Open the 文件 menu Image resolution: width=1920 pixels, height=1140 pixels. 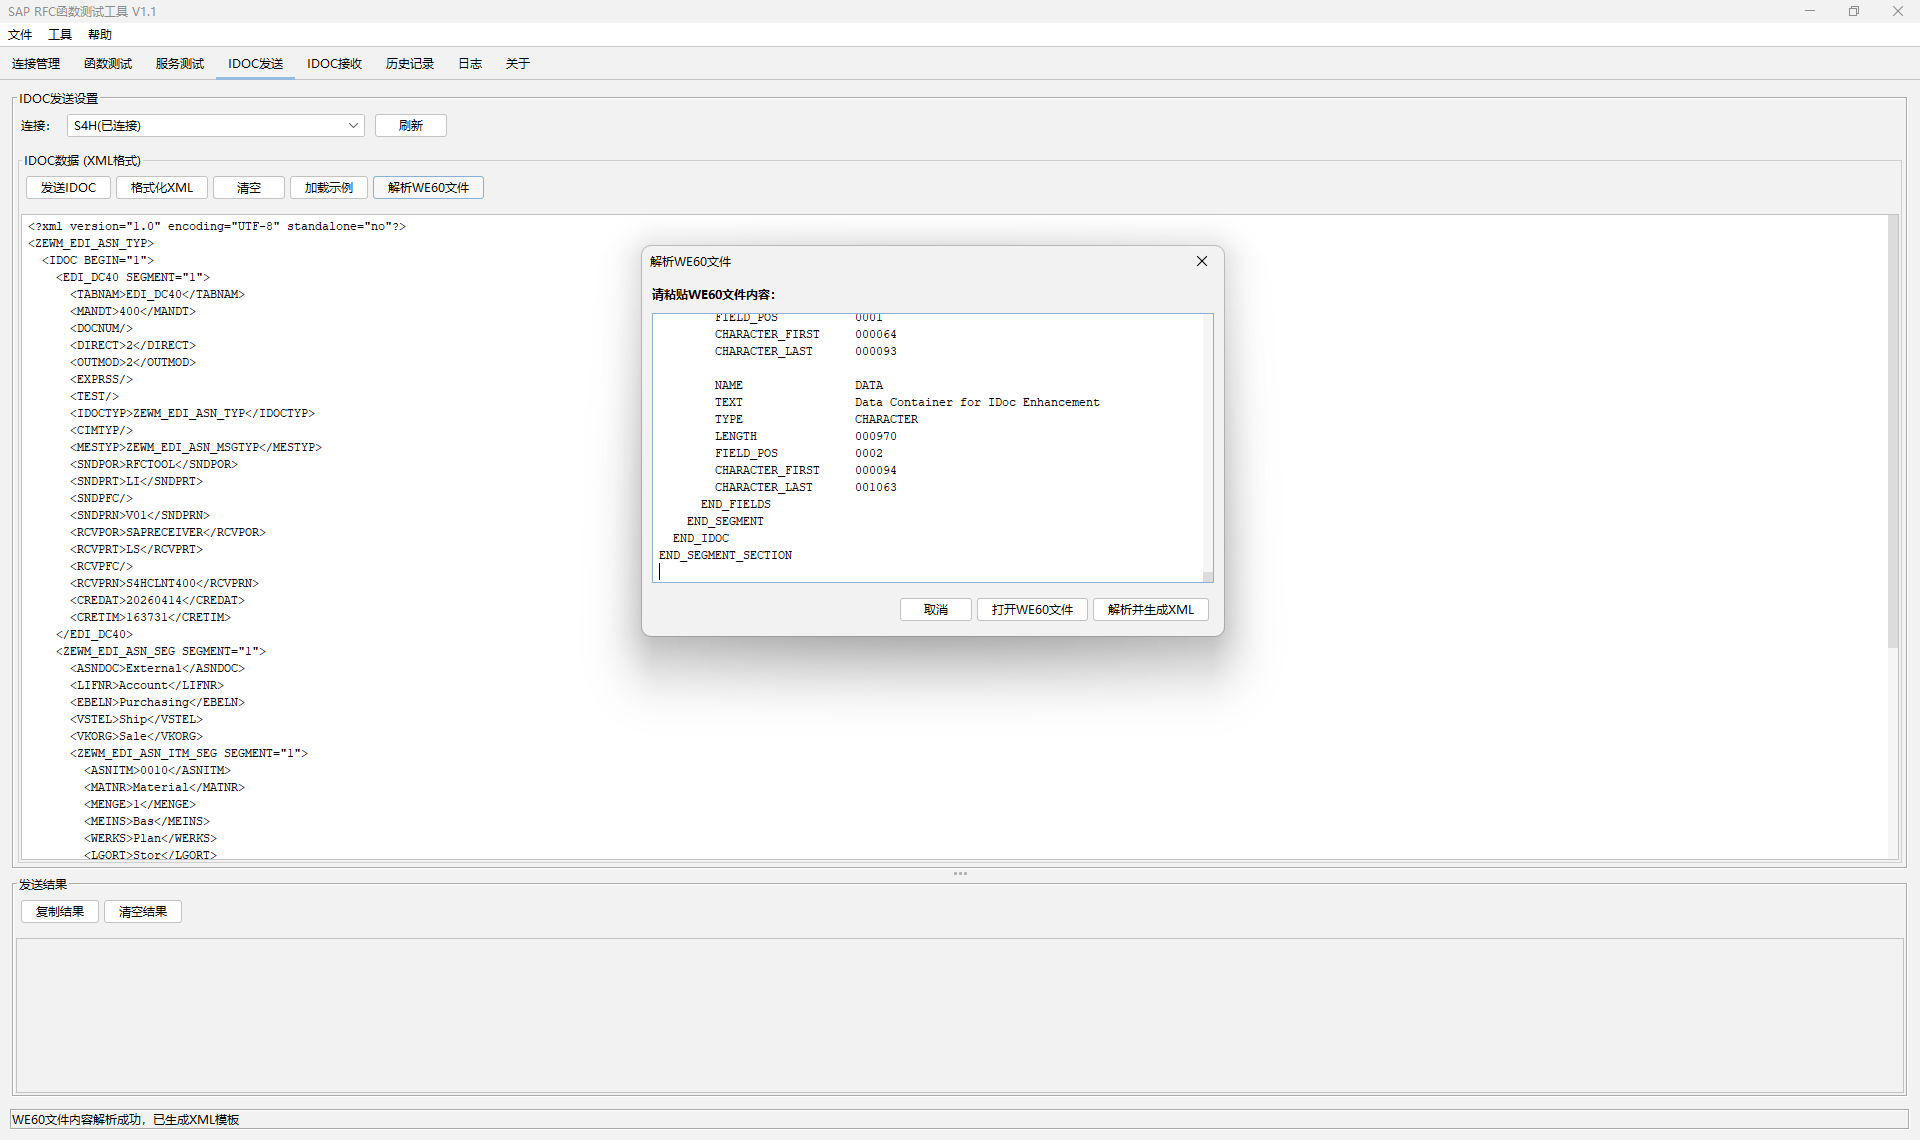(x=20, y=34)
